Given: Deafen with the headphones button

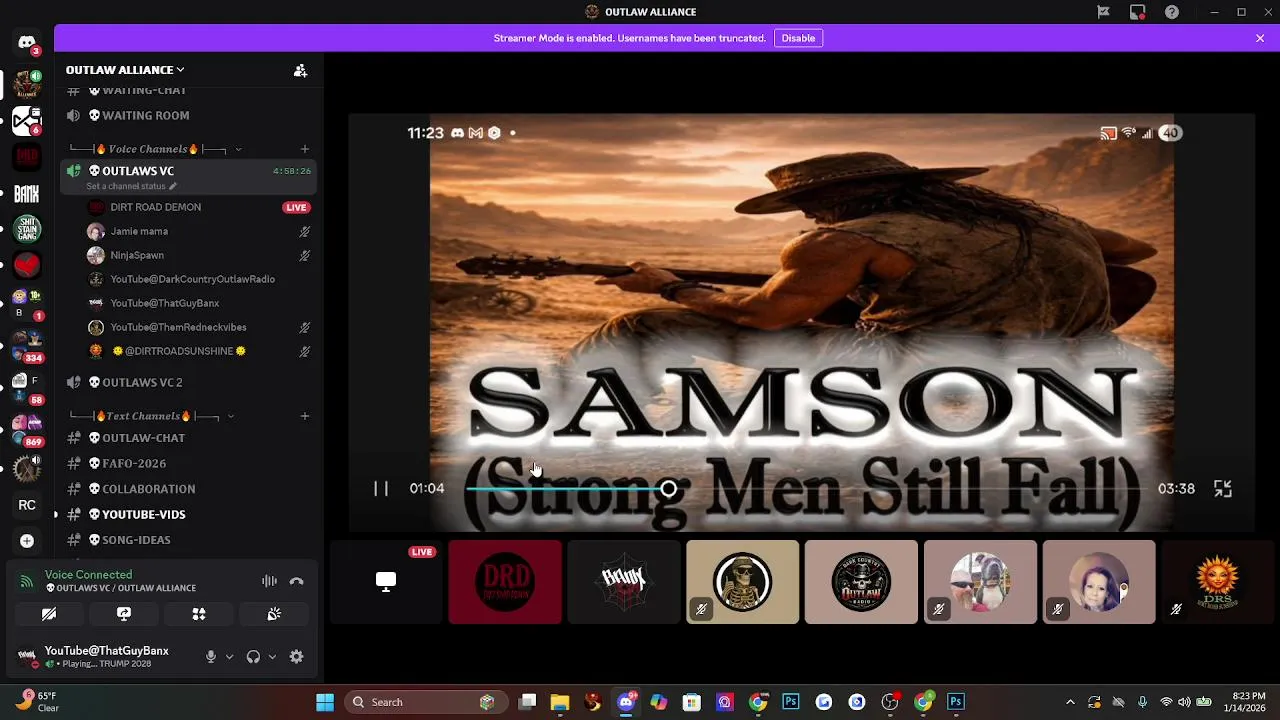Looking at the screenshot, I should click(x=253, y=657).
